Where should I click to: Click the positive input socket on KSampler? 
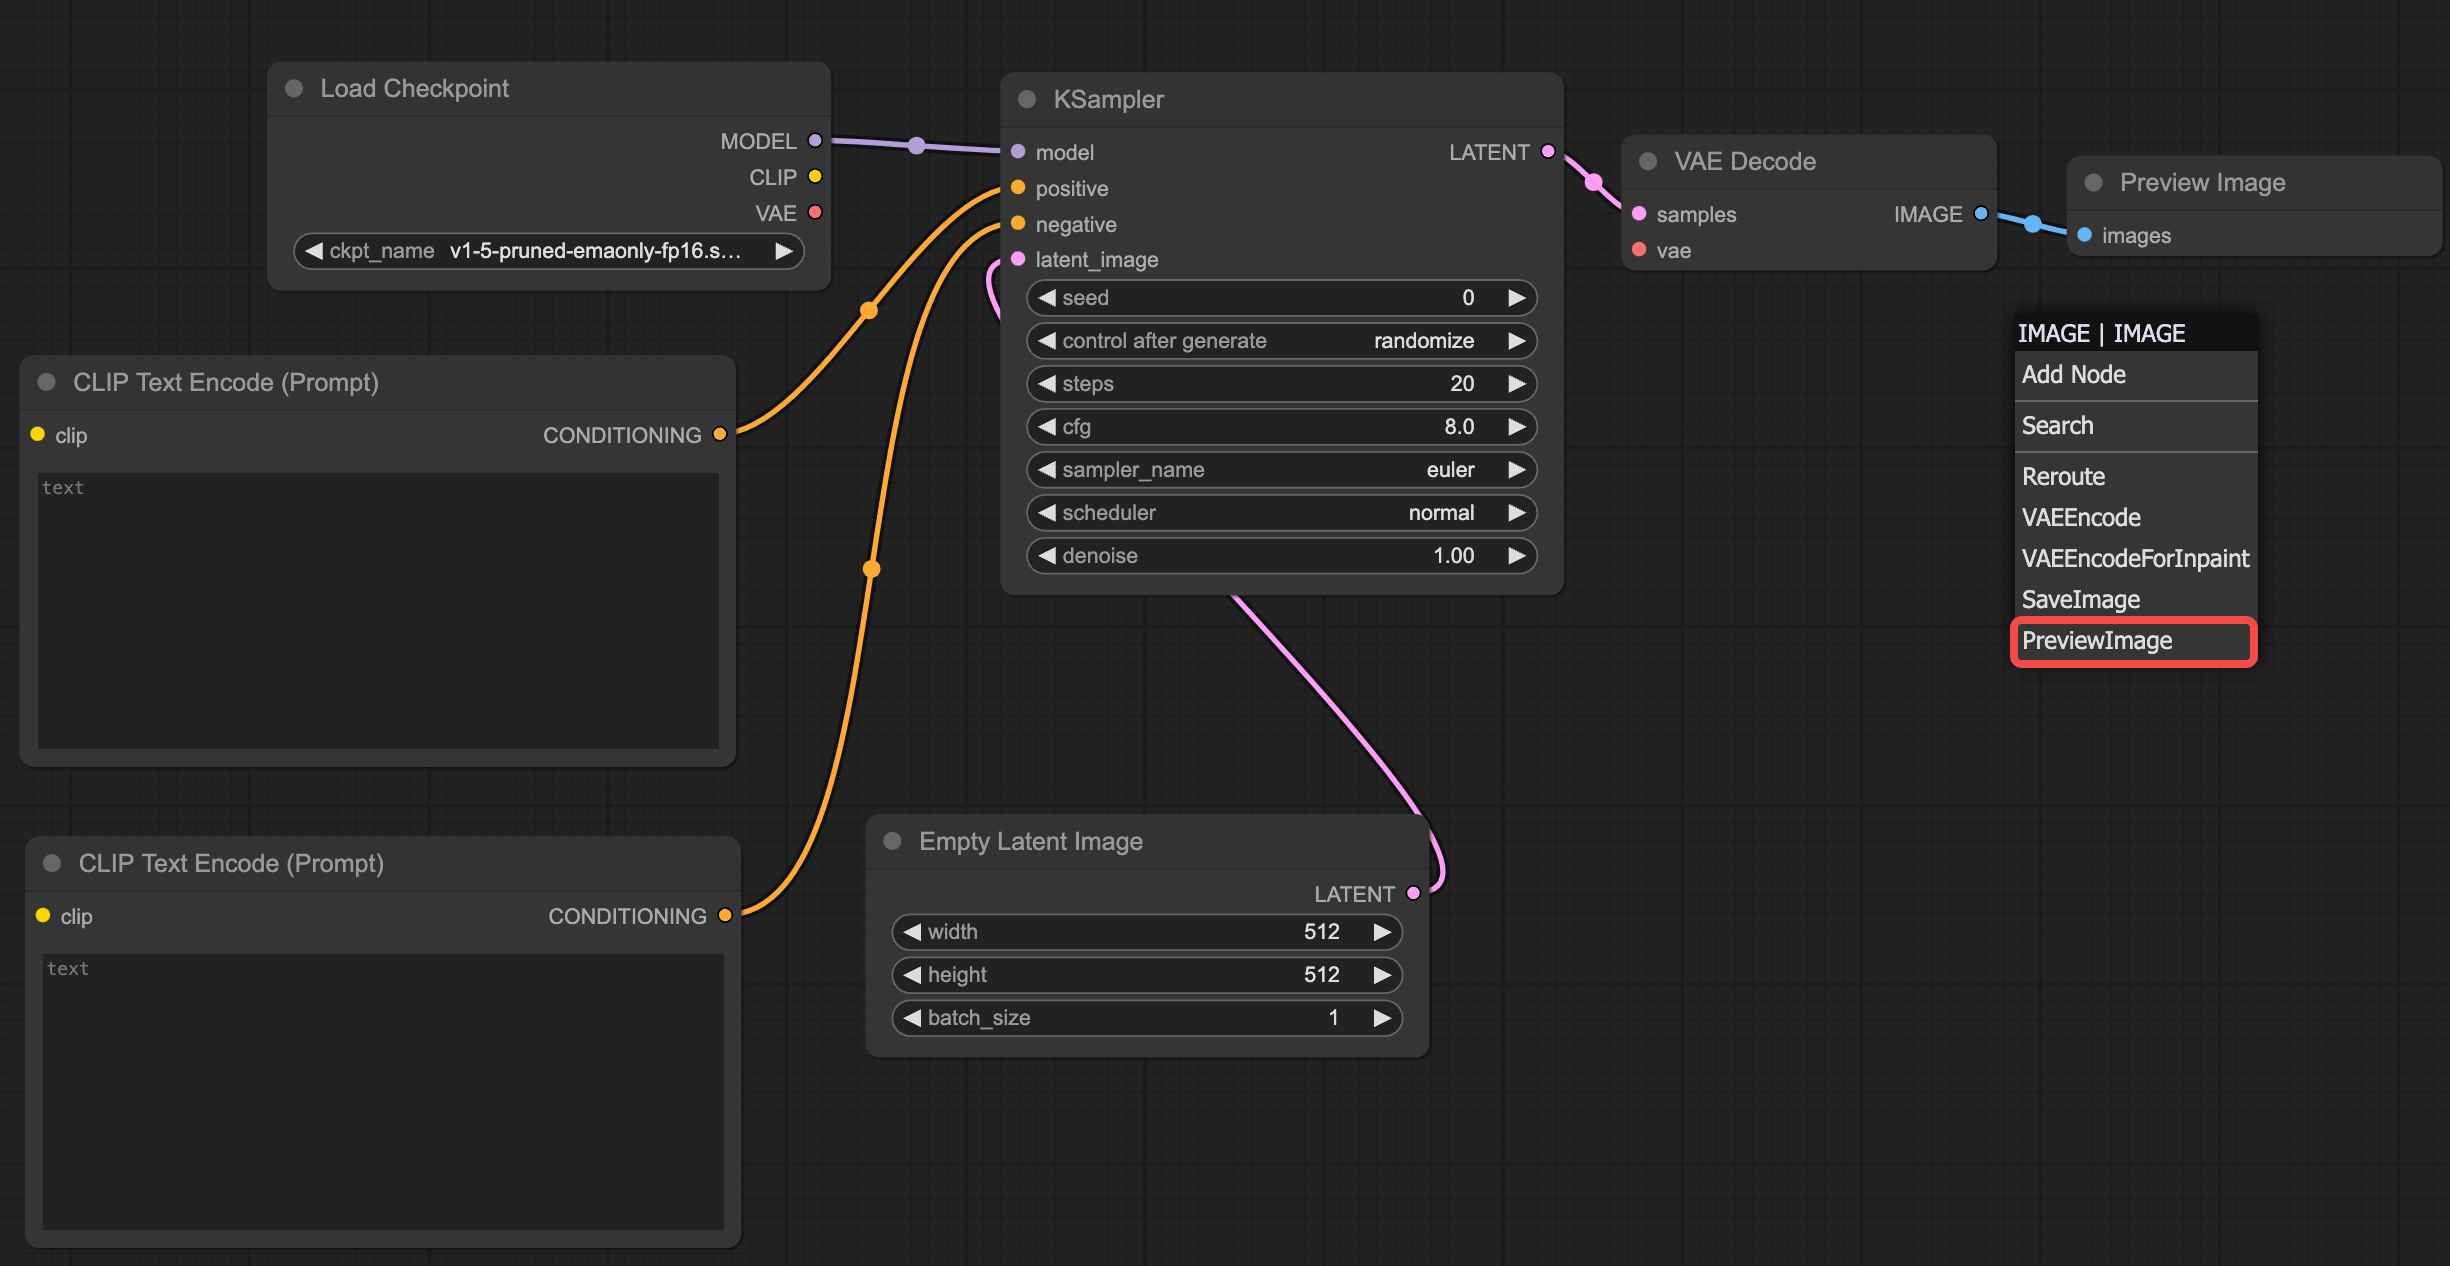pos(1018,188)
